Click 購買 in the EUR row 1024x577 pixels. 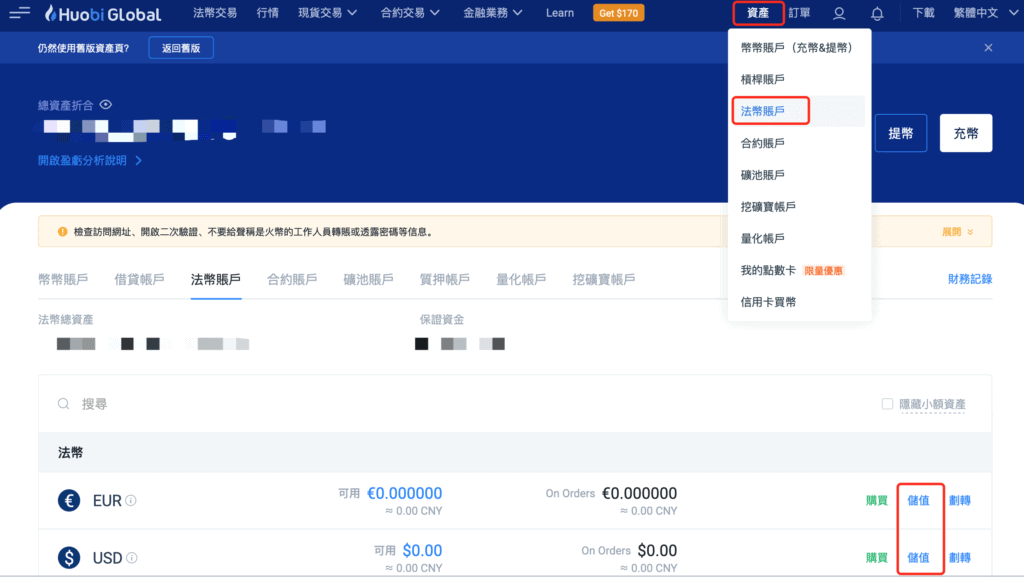pyautogui.click(x=877, y=501)
